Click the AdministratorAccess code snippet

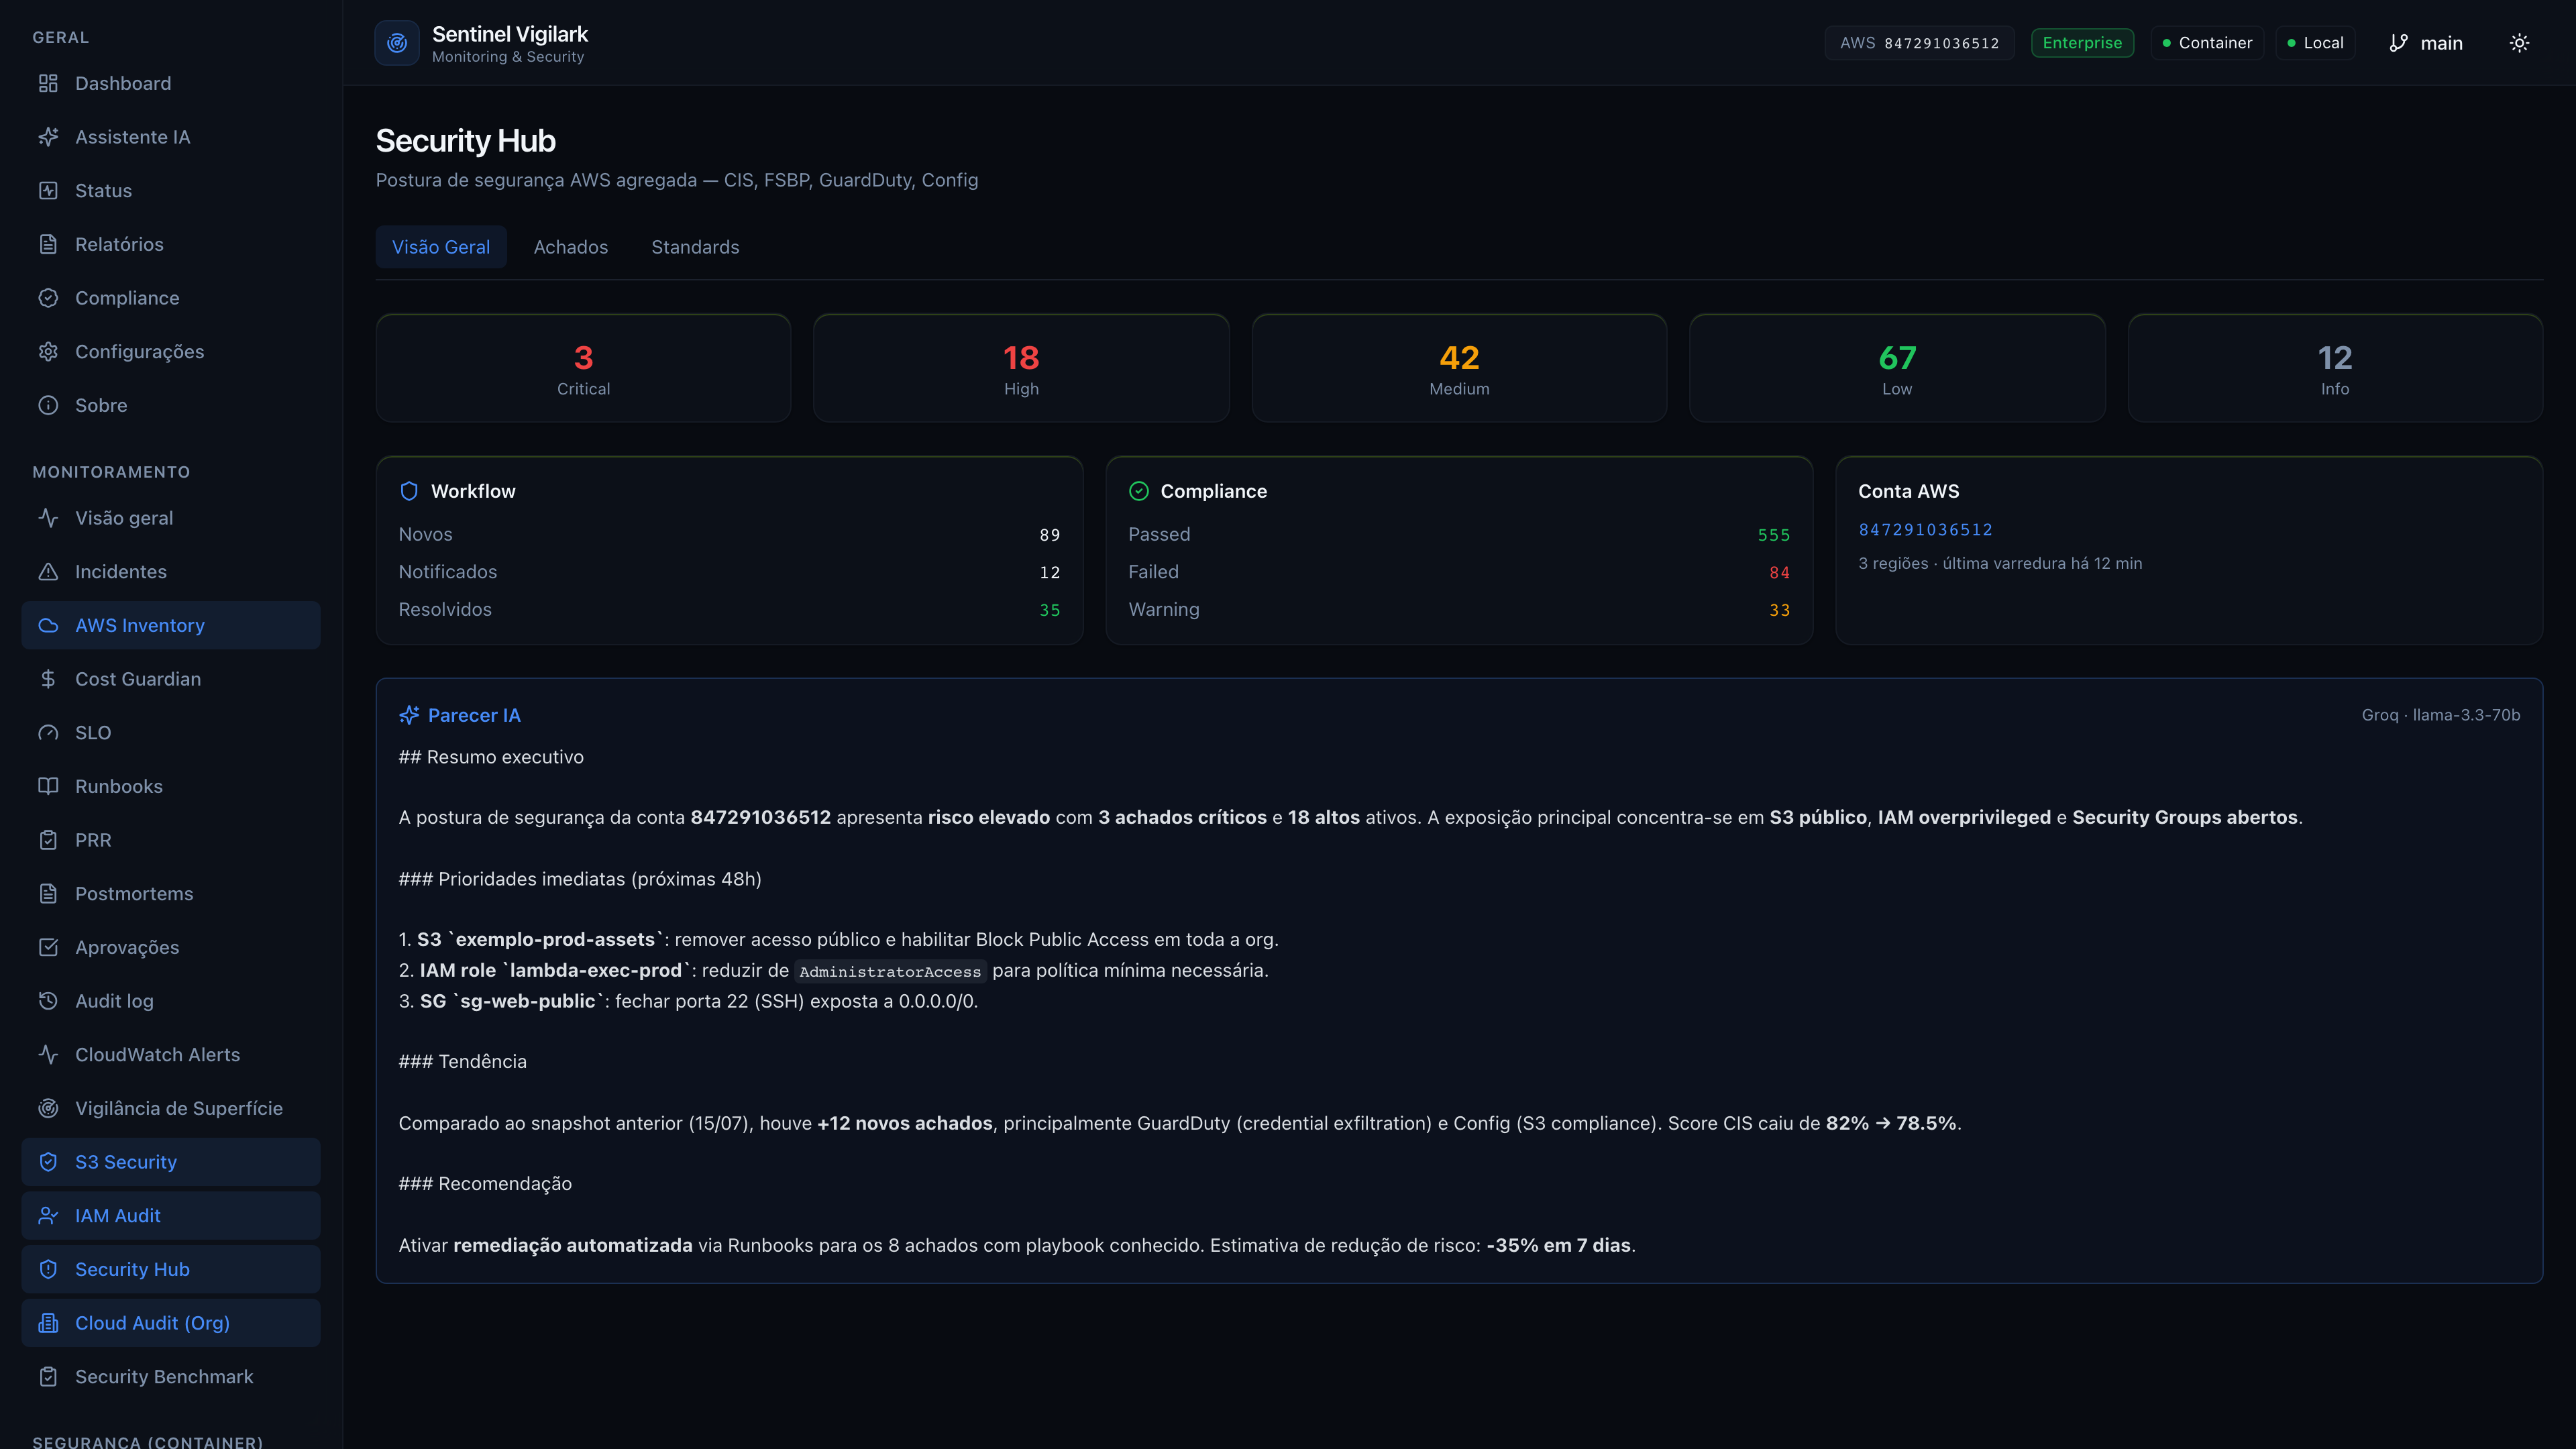(890, 972)
